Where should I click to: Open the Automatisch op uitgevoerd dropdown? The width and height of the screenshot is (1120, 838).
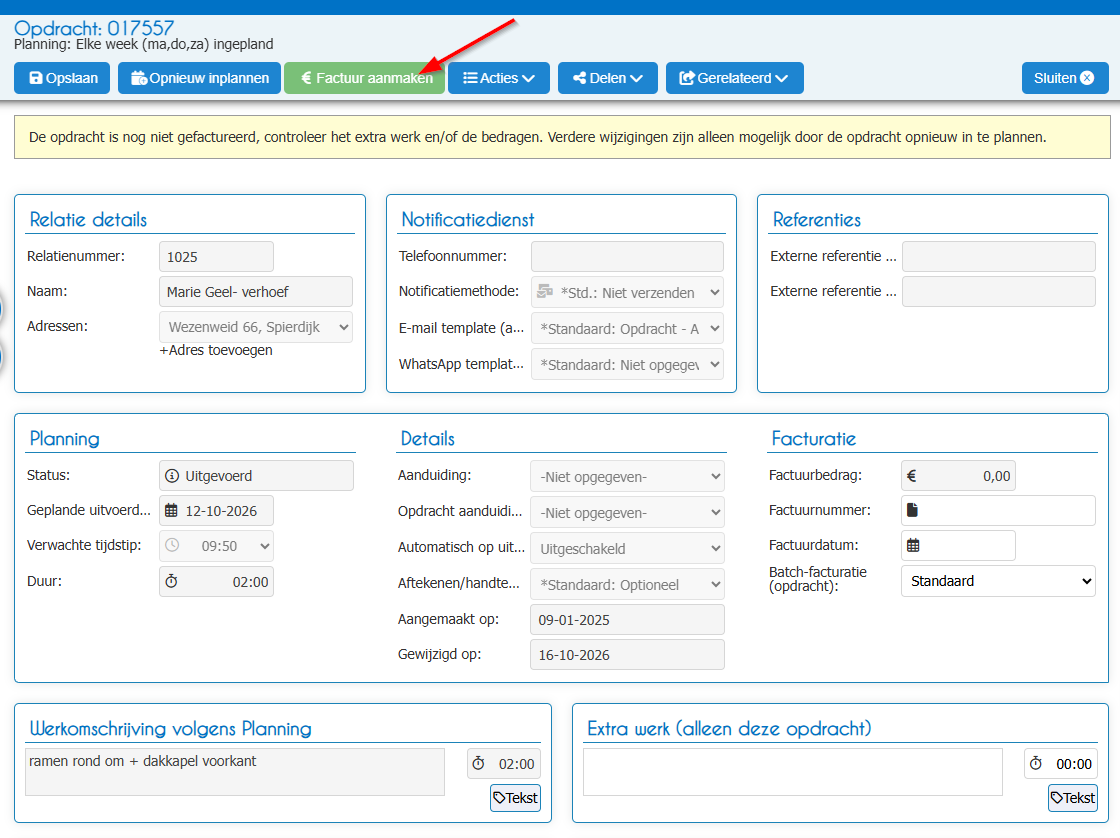627,549
